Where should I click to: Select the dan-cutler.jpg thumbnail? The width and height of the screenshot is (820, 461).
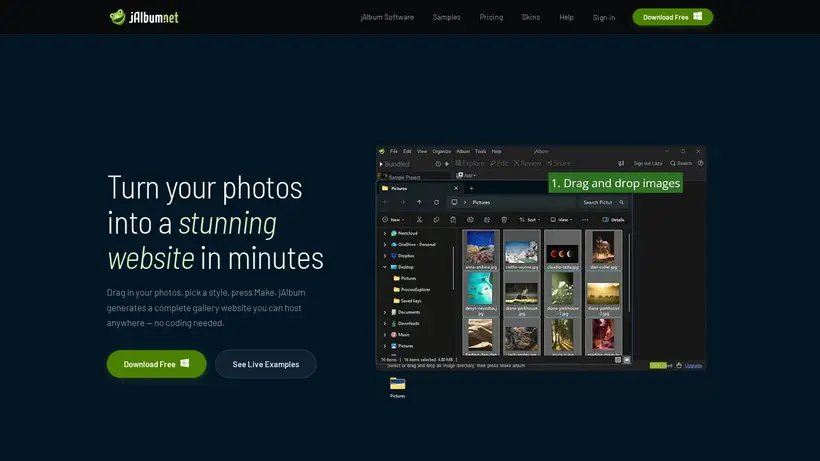(603, 250)
